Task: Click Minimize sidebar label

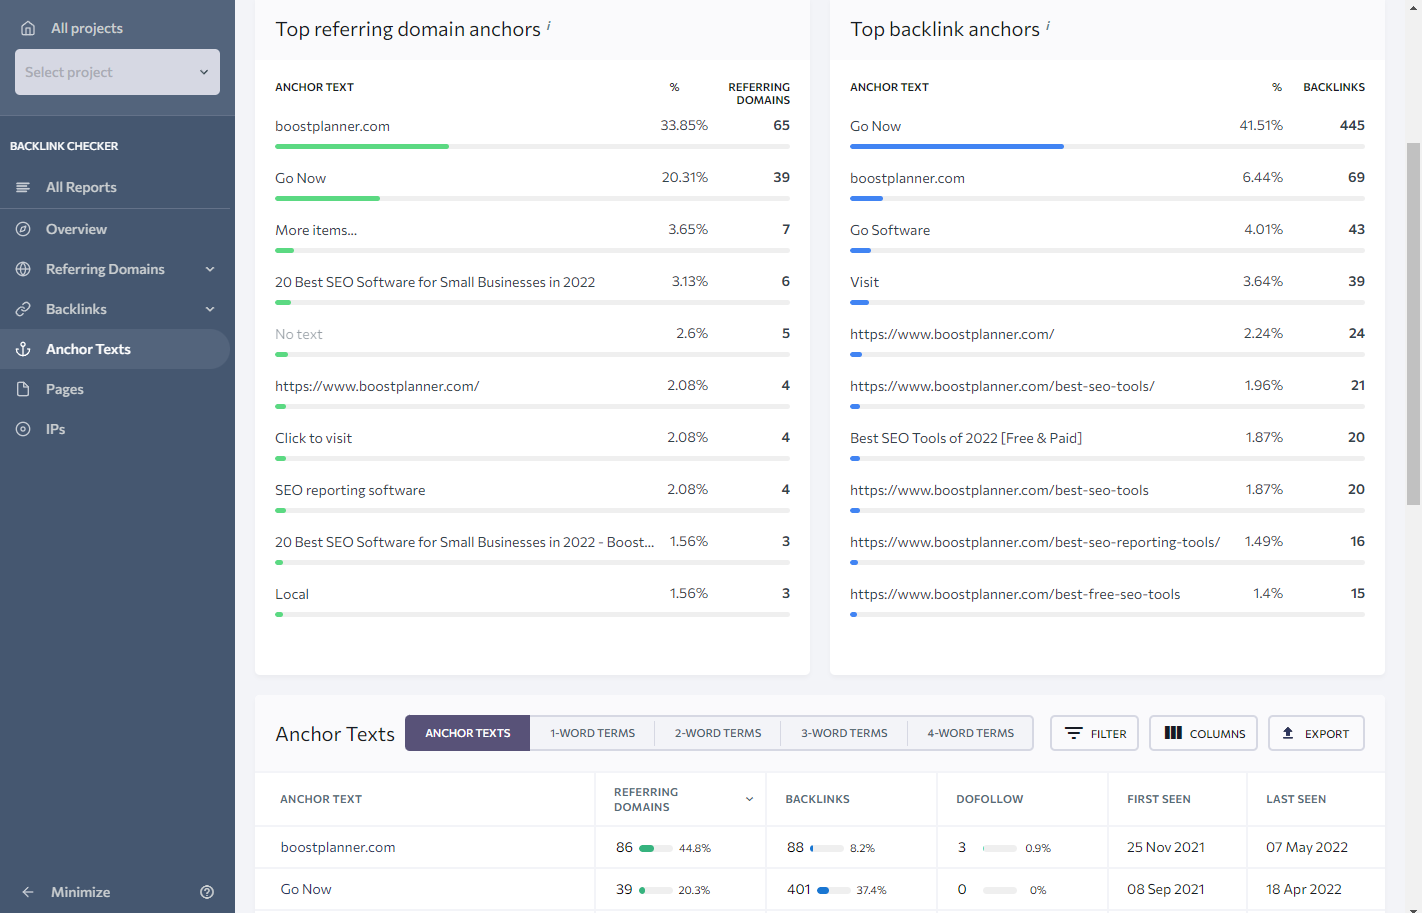Action: point(80,892)
